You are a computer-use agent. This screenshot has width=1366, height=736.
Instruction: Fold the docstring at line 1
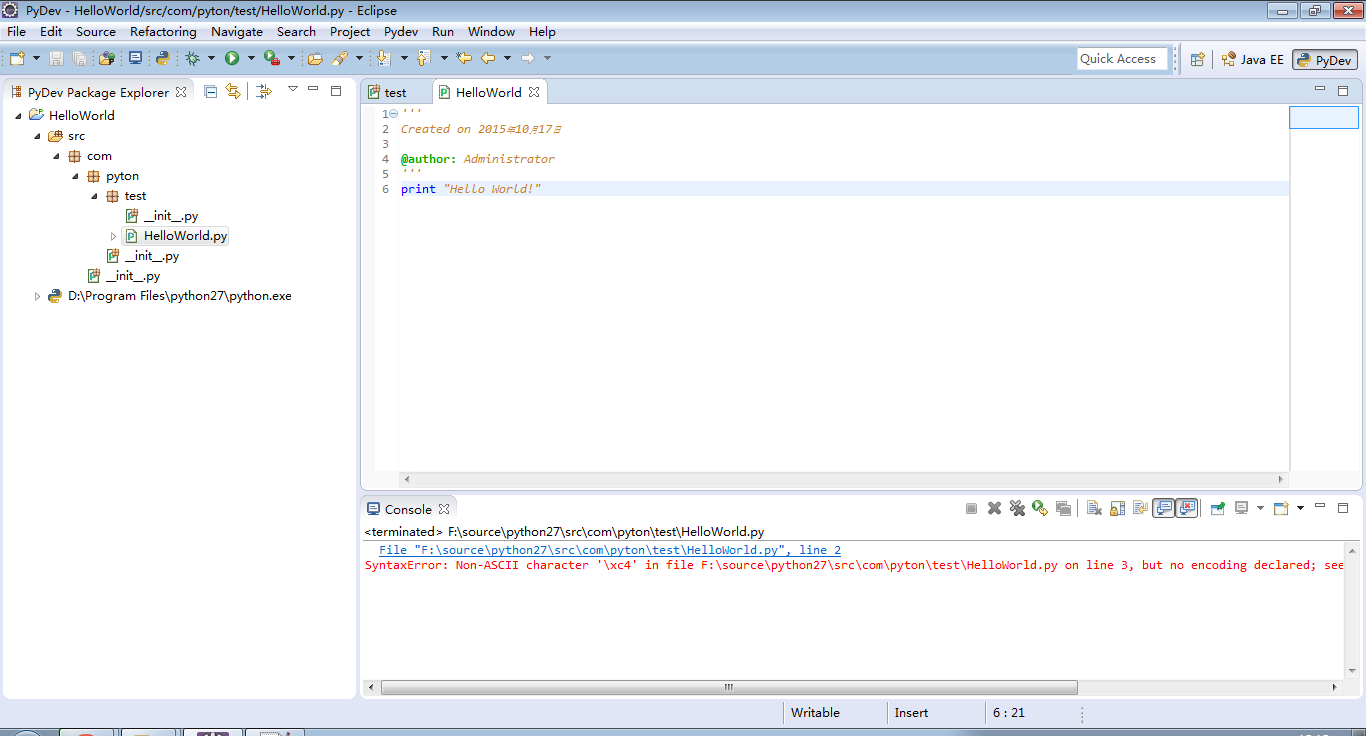click(393, 113)
